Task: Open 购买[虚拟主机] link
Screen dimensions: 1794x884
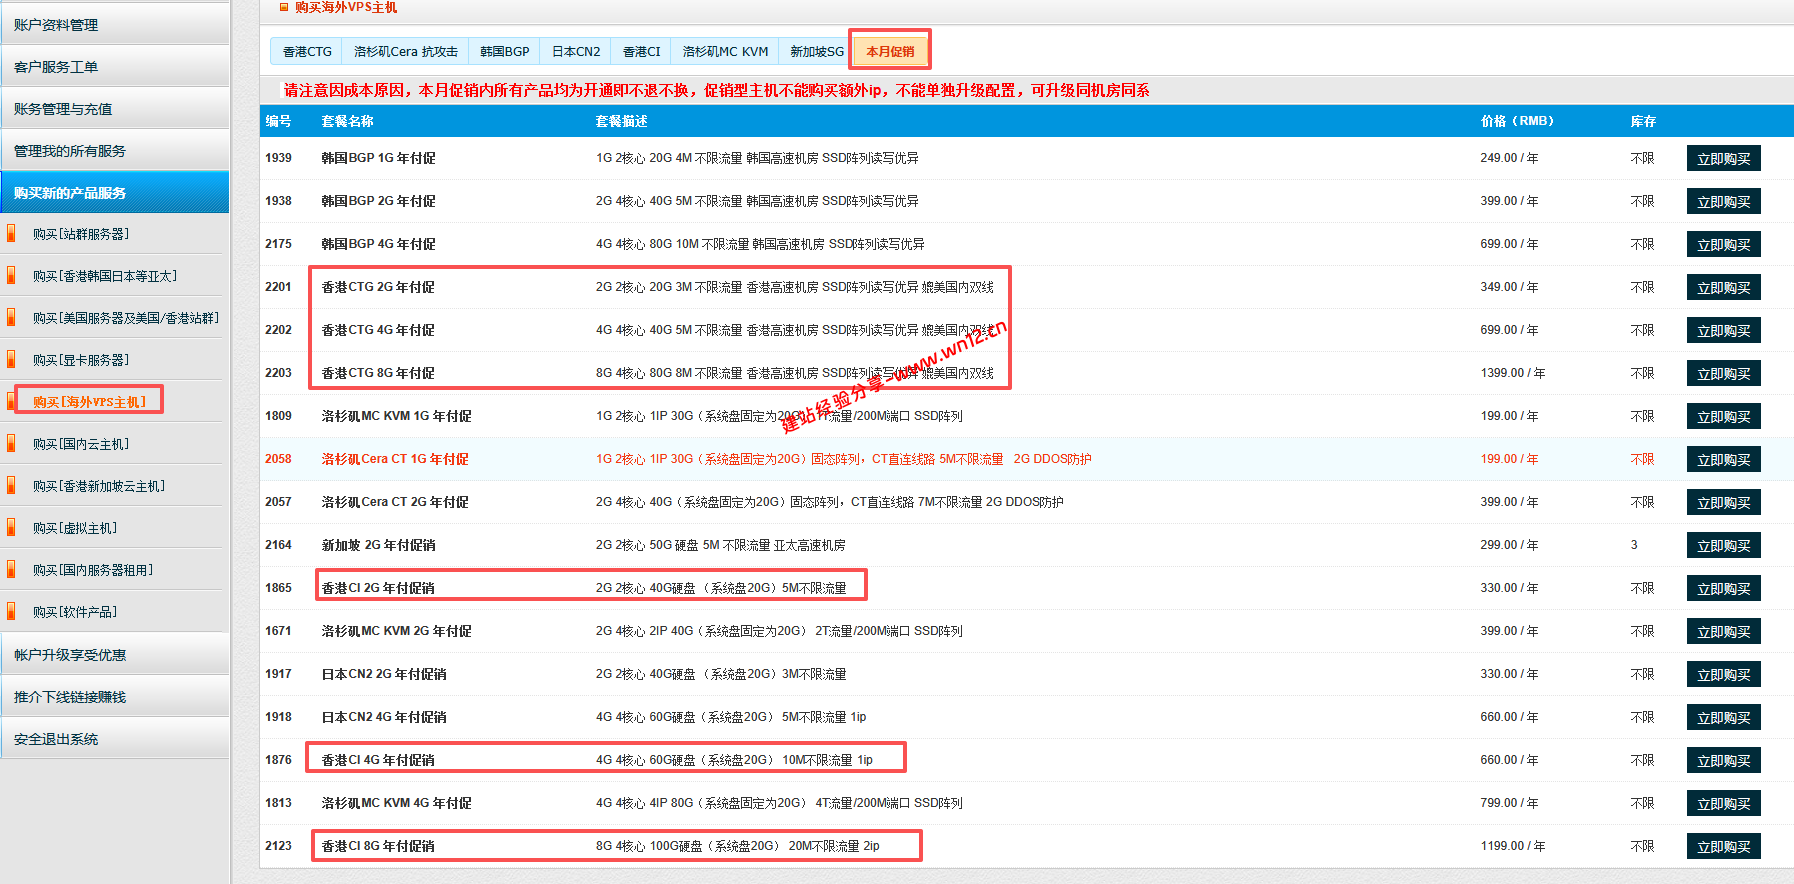Action: pyautogui.click(x=75, y=528)
